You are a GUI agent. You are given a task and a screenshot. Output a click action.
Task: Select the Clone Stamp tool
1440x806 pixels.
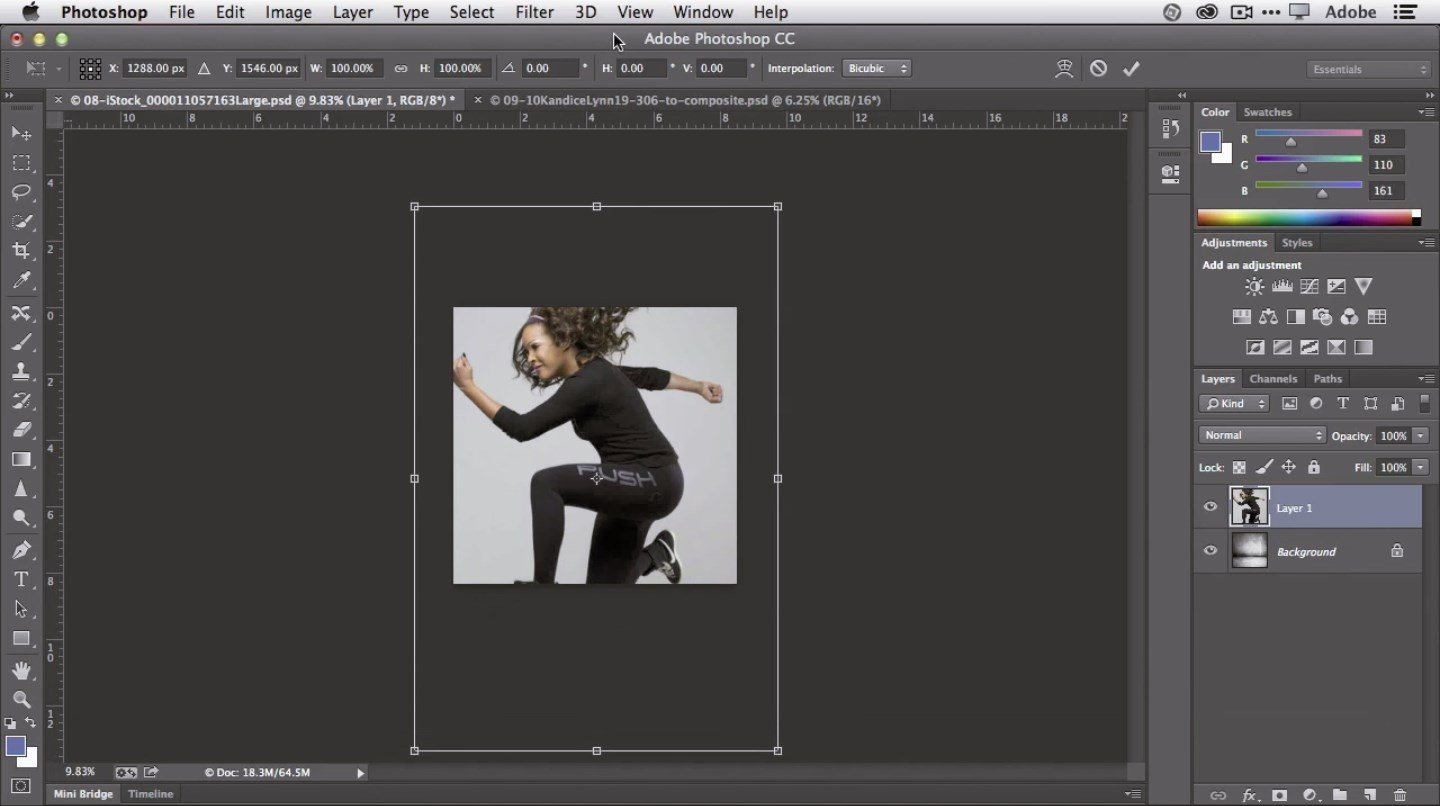(22, 371)
